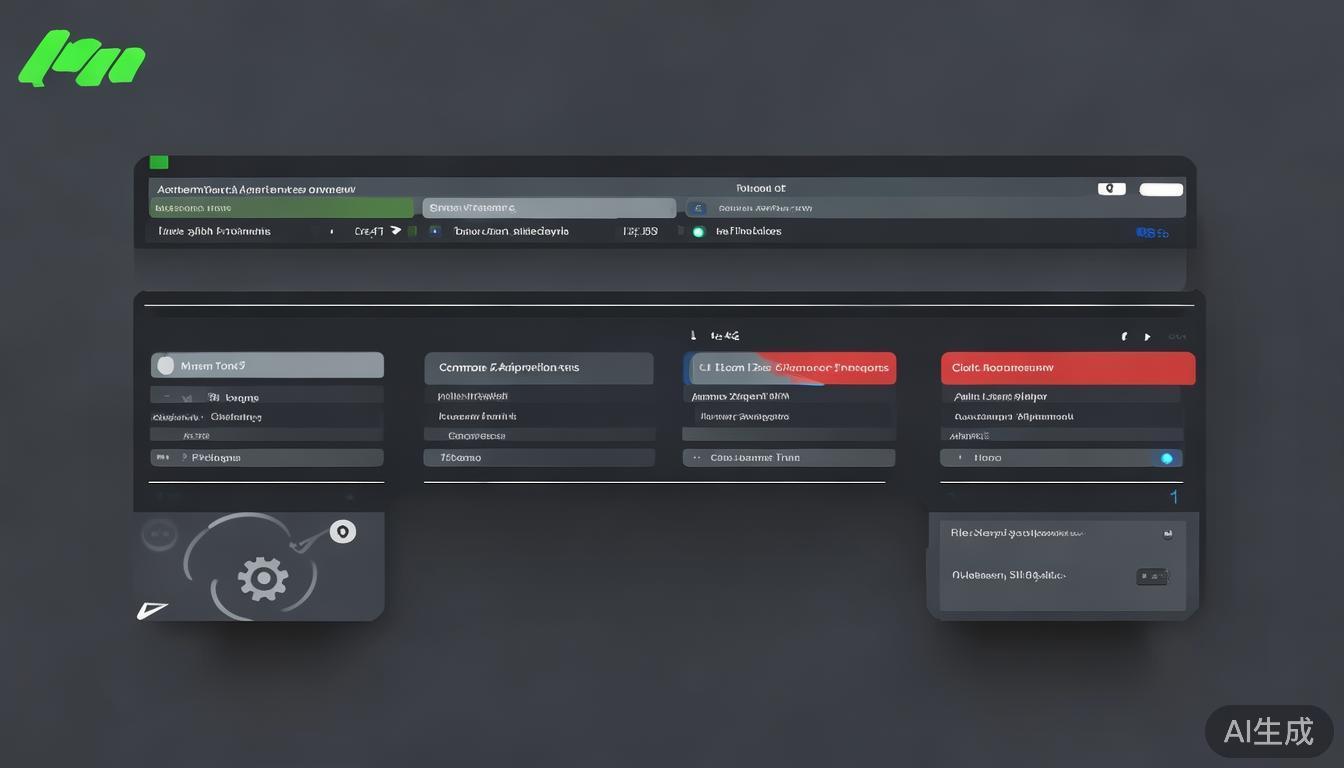Toggle the green radio dot in top toolbar row
The height and width of the screenshot is (768, 1344).
[698, 232]
